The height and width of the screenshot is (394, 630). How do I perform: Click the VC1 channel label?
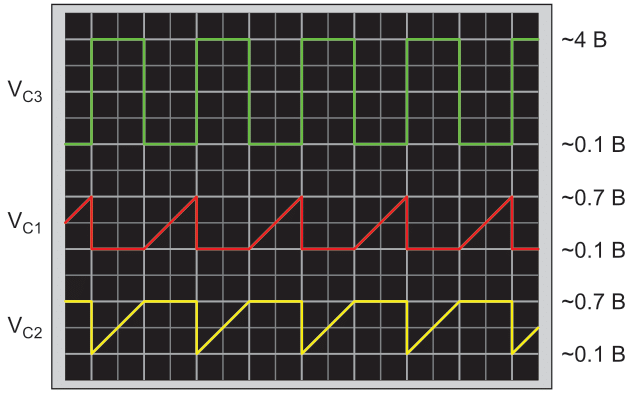25,223
